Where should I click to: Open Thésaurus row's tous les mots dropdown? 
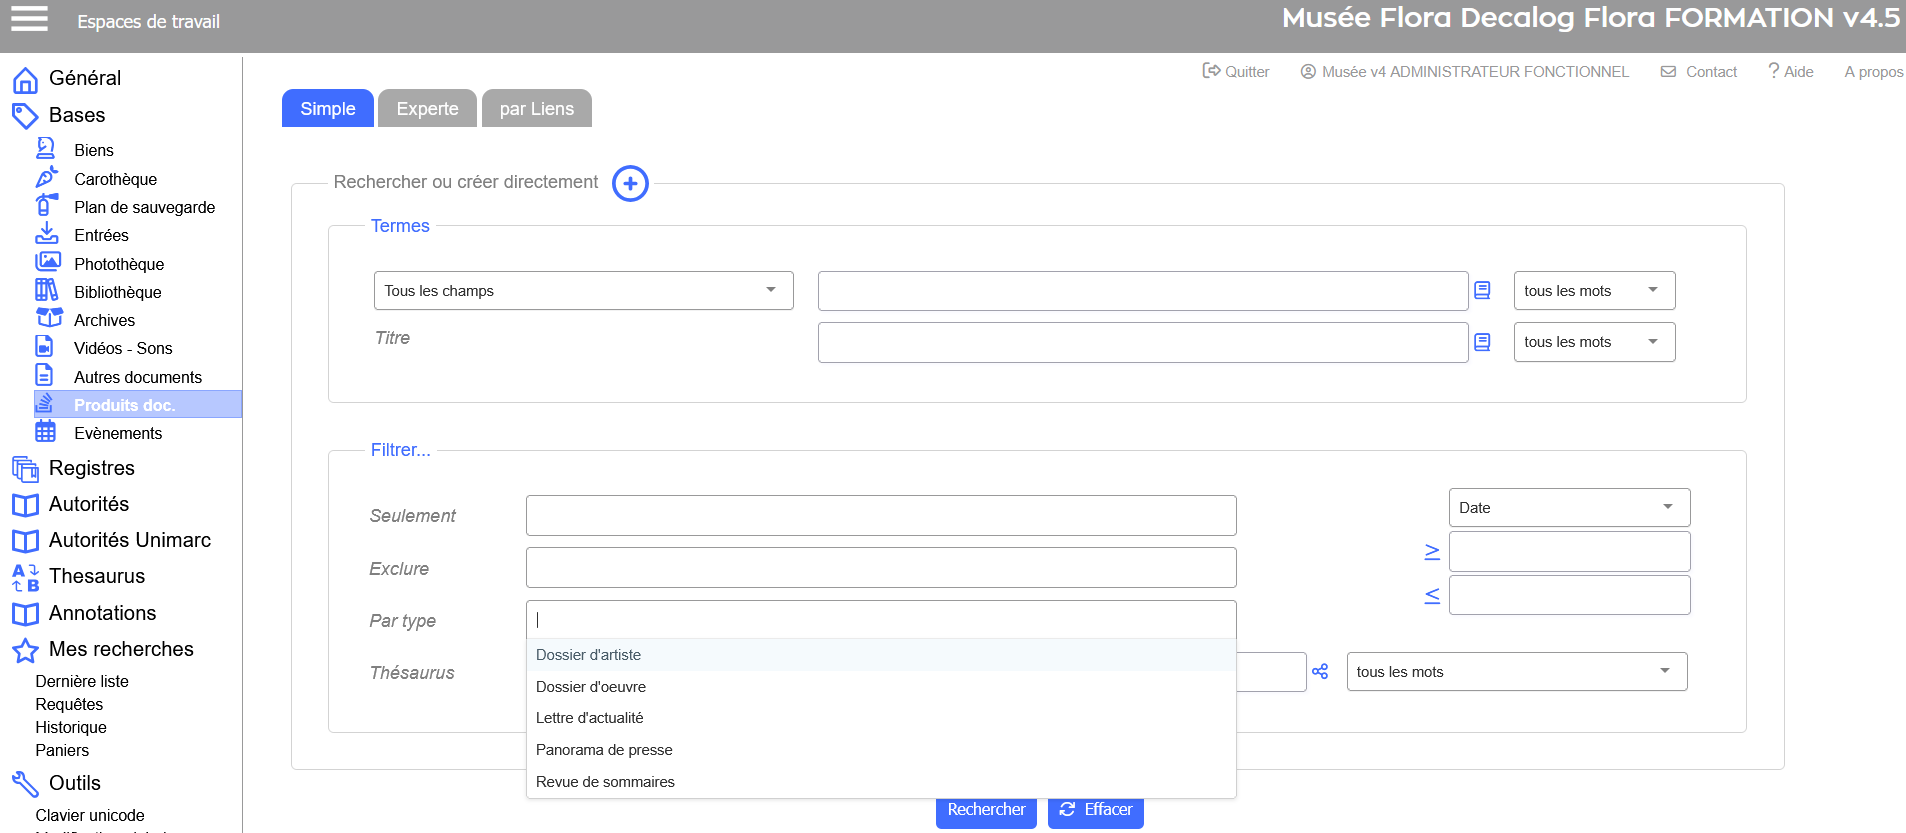[x=1517, y=672]
